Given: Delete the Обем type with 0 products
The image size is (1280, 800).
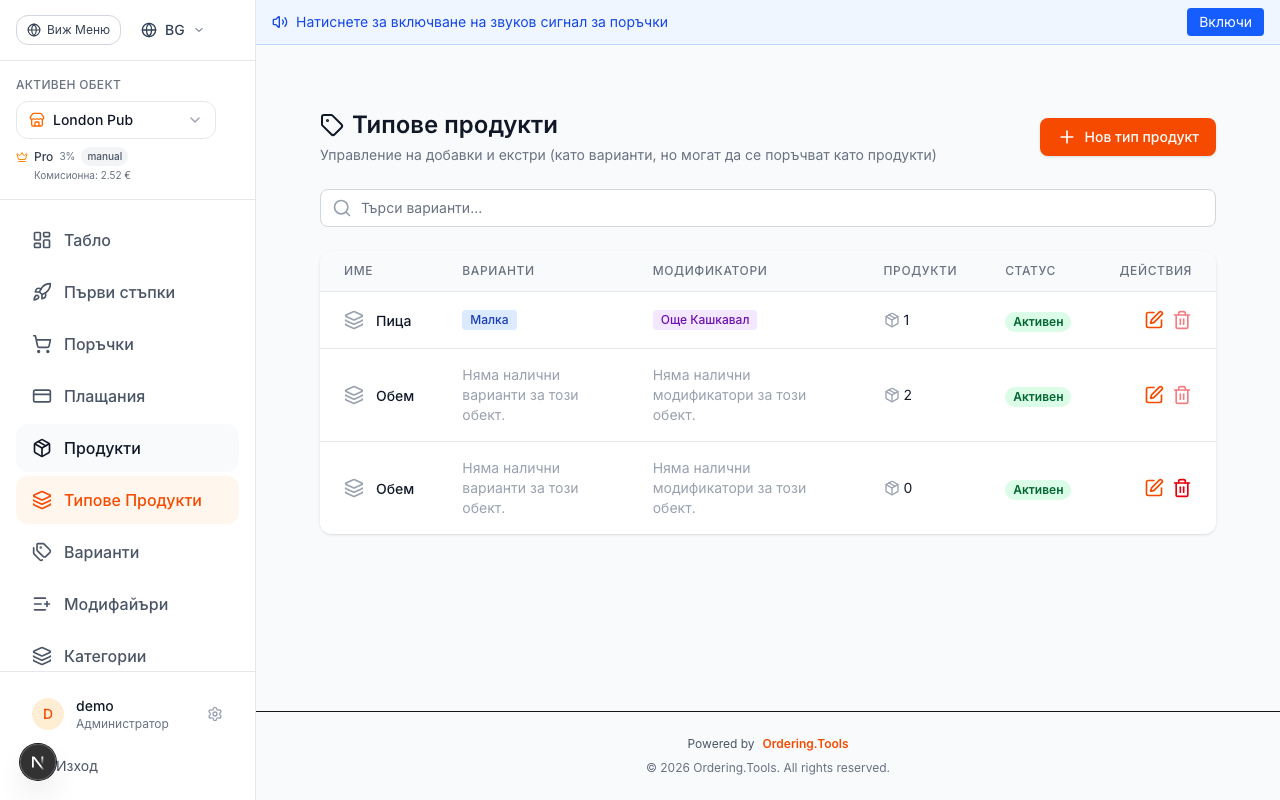Looking at the screenshot, I should (1182, 488).
